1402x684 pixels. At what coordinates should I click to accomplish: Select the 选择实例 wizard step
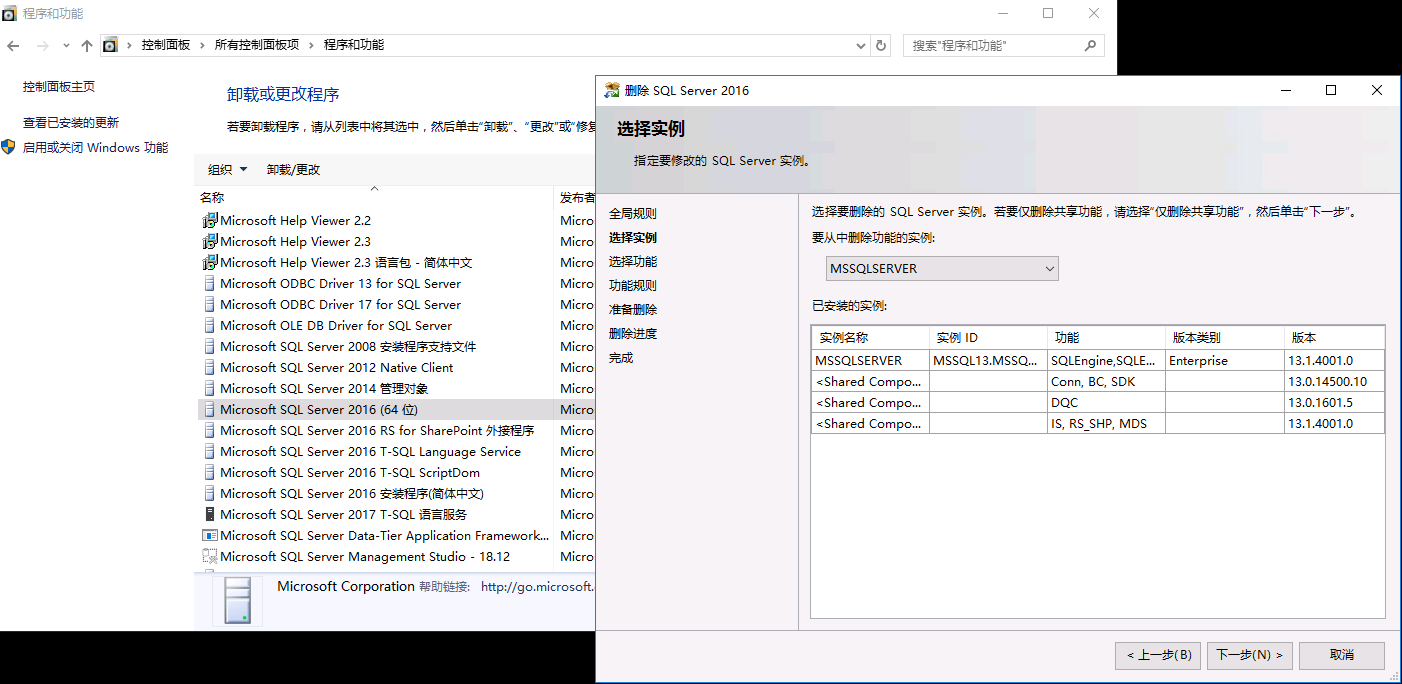pyautogui.click(x=633, y=238)
